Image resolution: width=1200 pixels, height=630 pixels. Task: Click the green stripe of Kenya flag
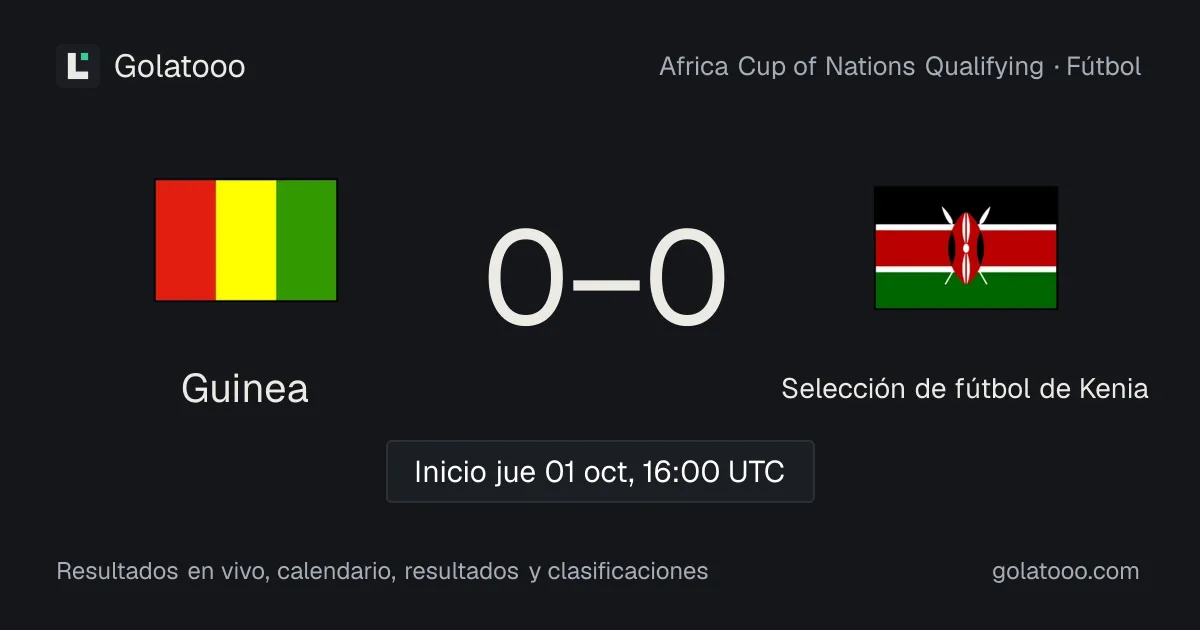pos(910,290)
